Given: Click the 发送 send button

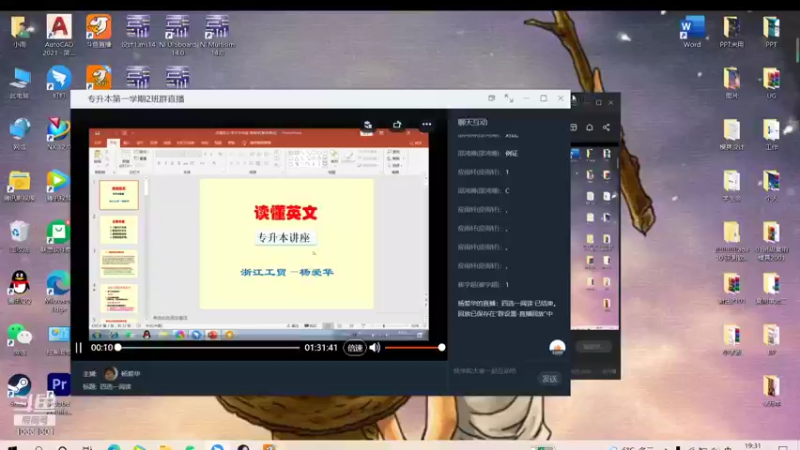Looking at the screenshot, I should (x=549, y=379).
